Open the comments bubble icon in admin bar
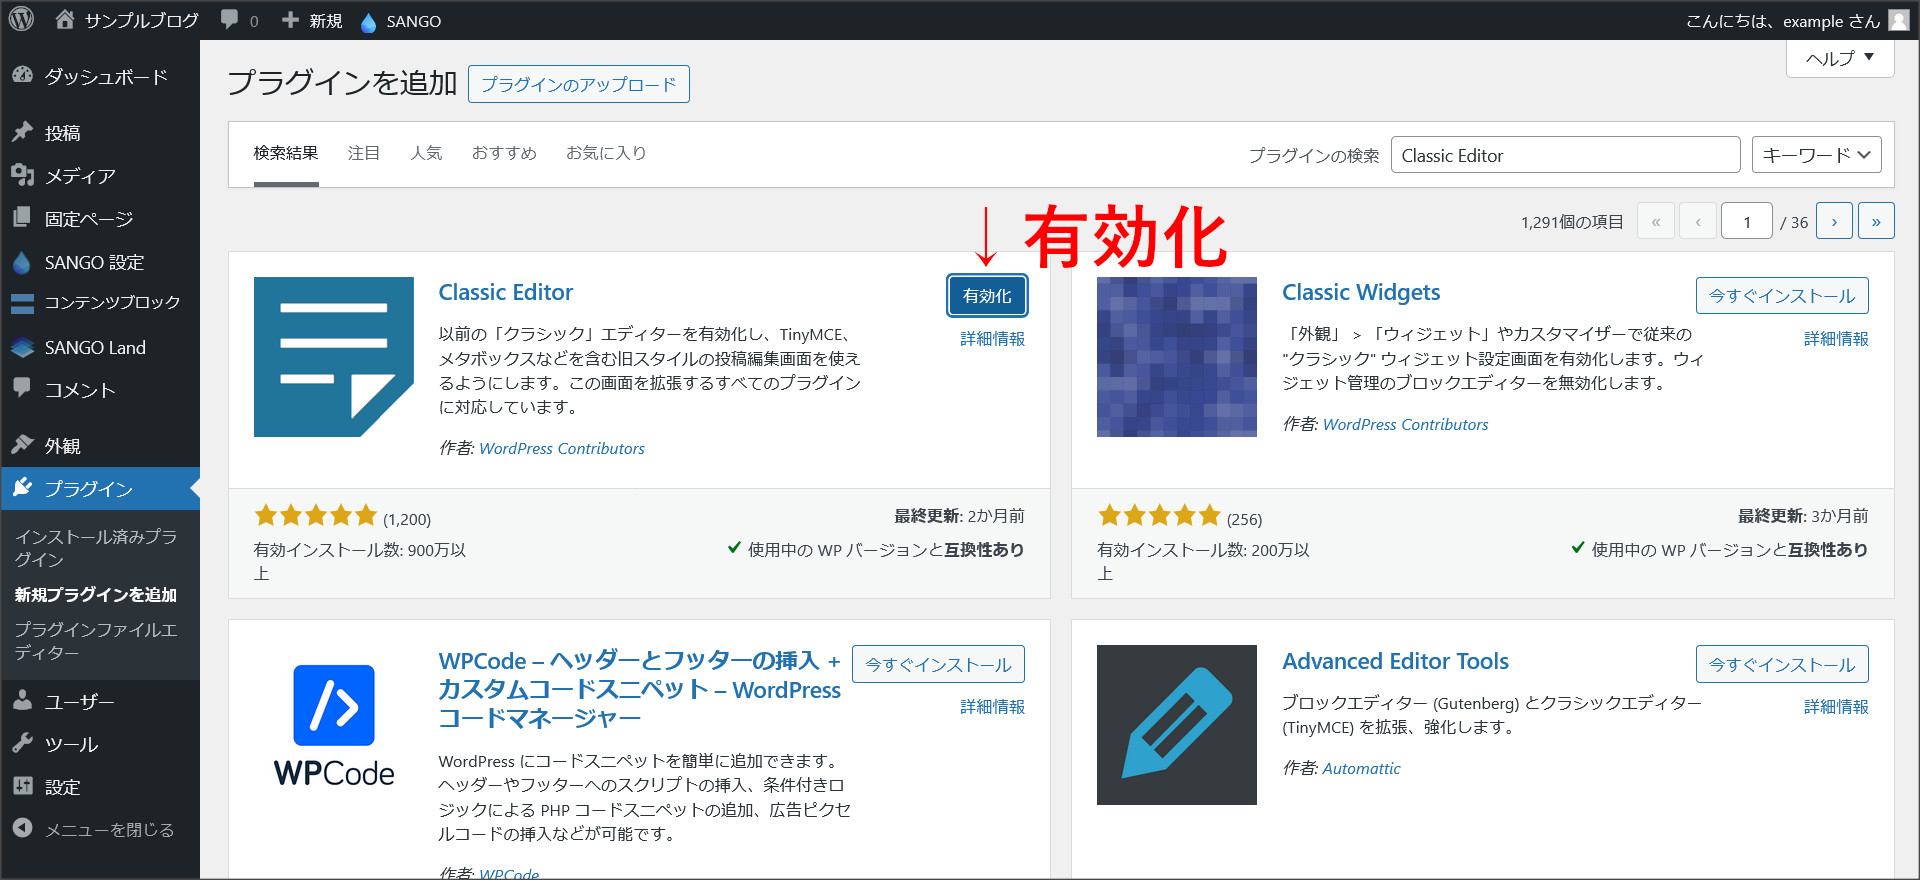This screenshot has width=1920, height=880. click(230, 20)
